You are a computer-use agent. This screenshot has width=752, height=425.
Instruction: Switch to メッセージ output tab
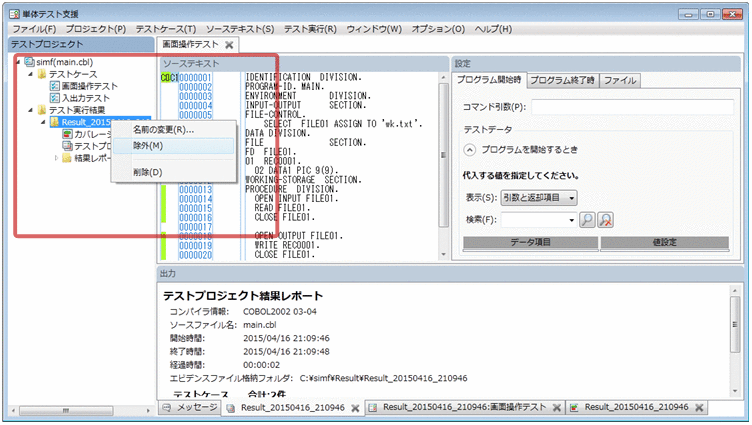pyautogui.click(x=190, y=408)
